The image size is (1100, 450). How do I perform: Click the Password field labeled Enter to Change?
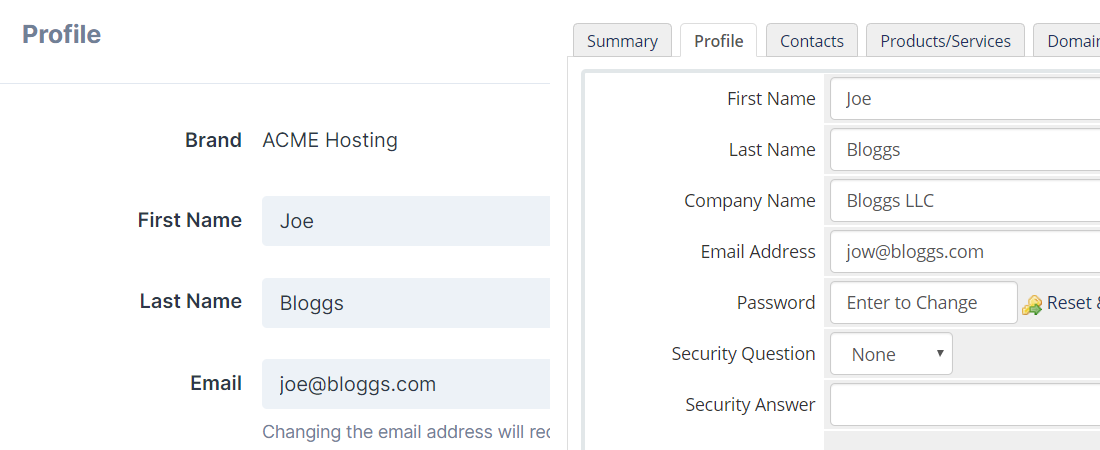923,303
